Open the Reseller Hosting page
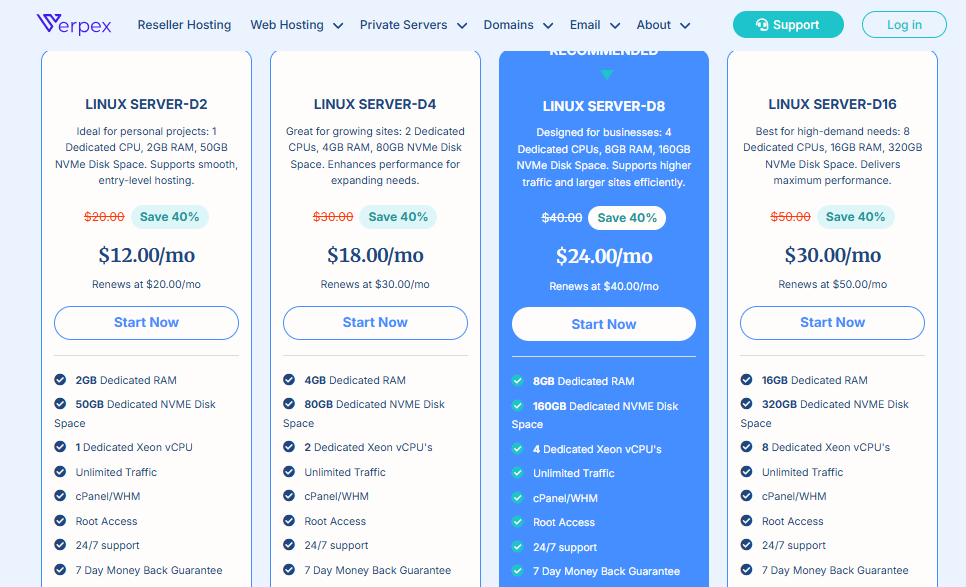The height and width of the screenshot is (587, 966). pyautogui.click(x=184, y=25)
